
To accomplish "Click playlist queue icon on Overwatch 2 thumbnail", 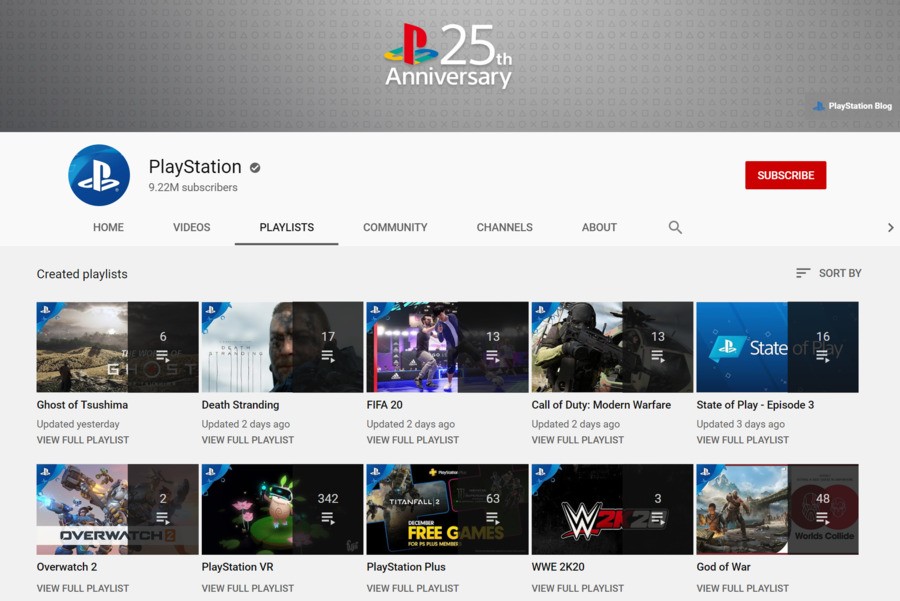I will coord(163,518).
